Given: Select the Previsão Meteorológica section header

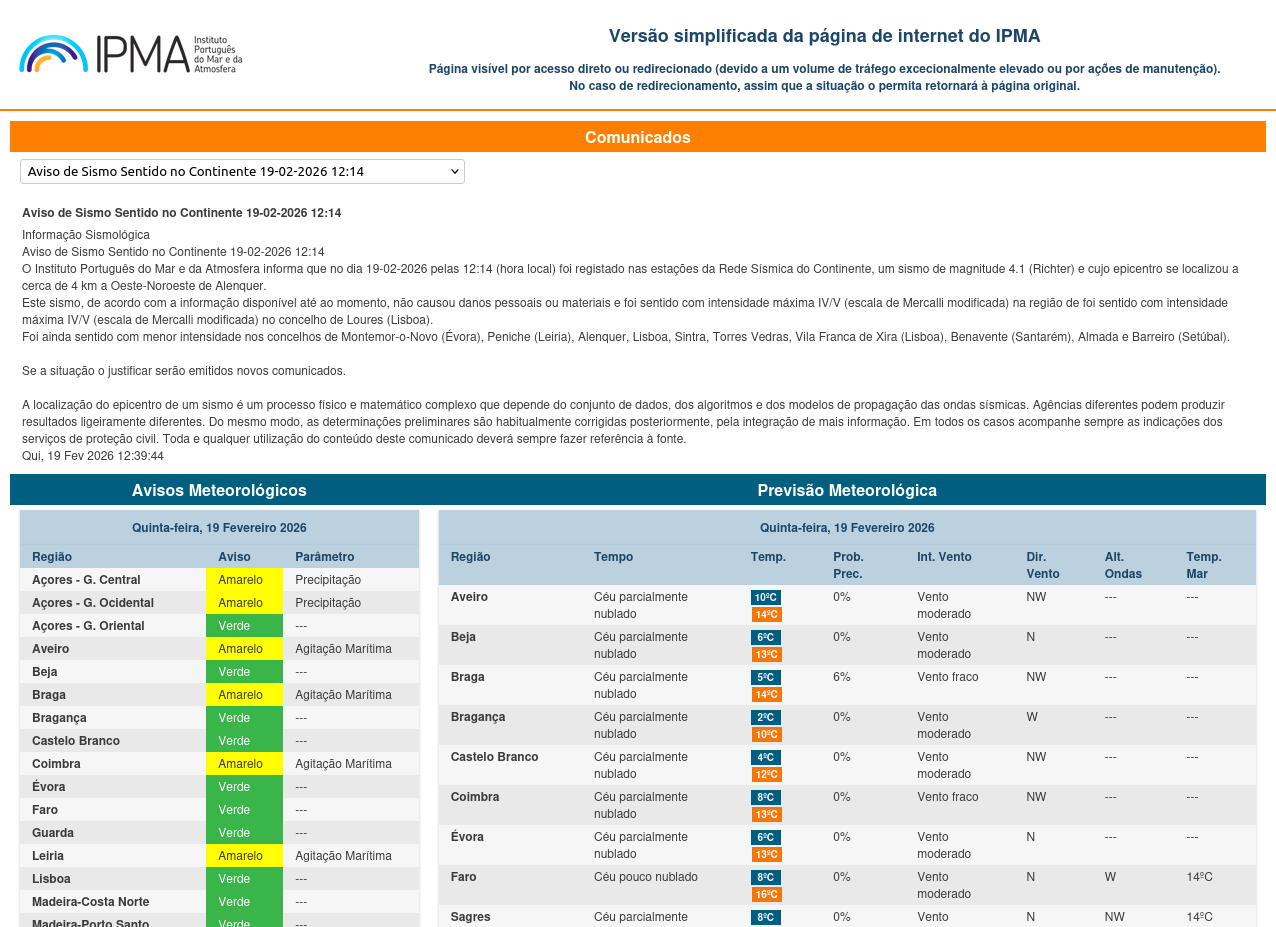Looking at the screenshot, I should [x=846, y=490].
